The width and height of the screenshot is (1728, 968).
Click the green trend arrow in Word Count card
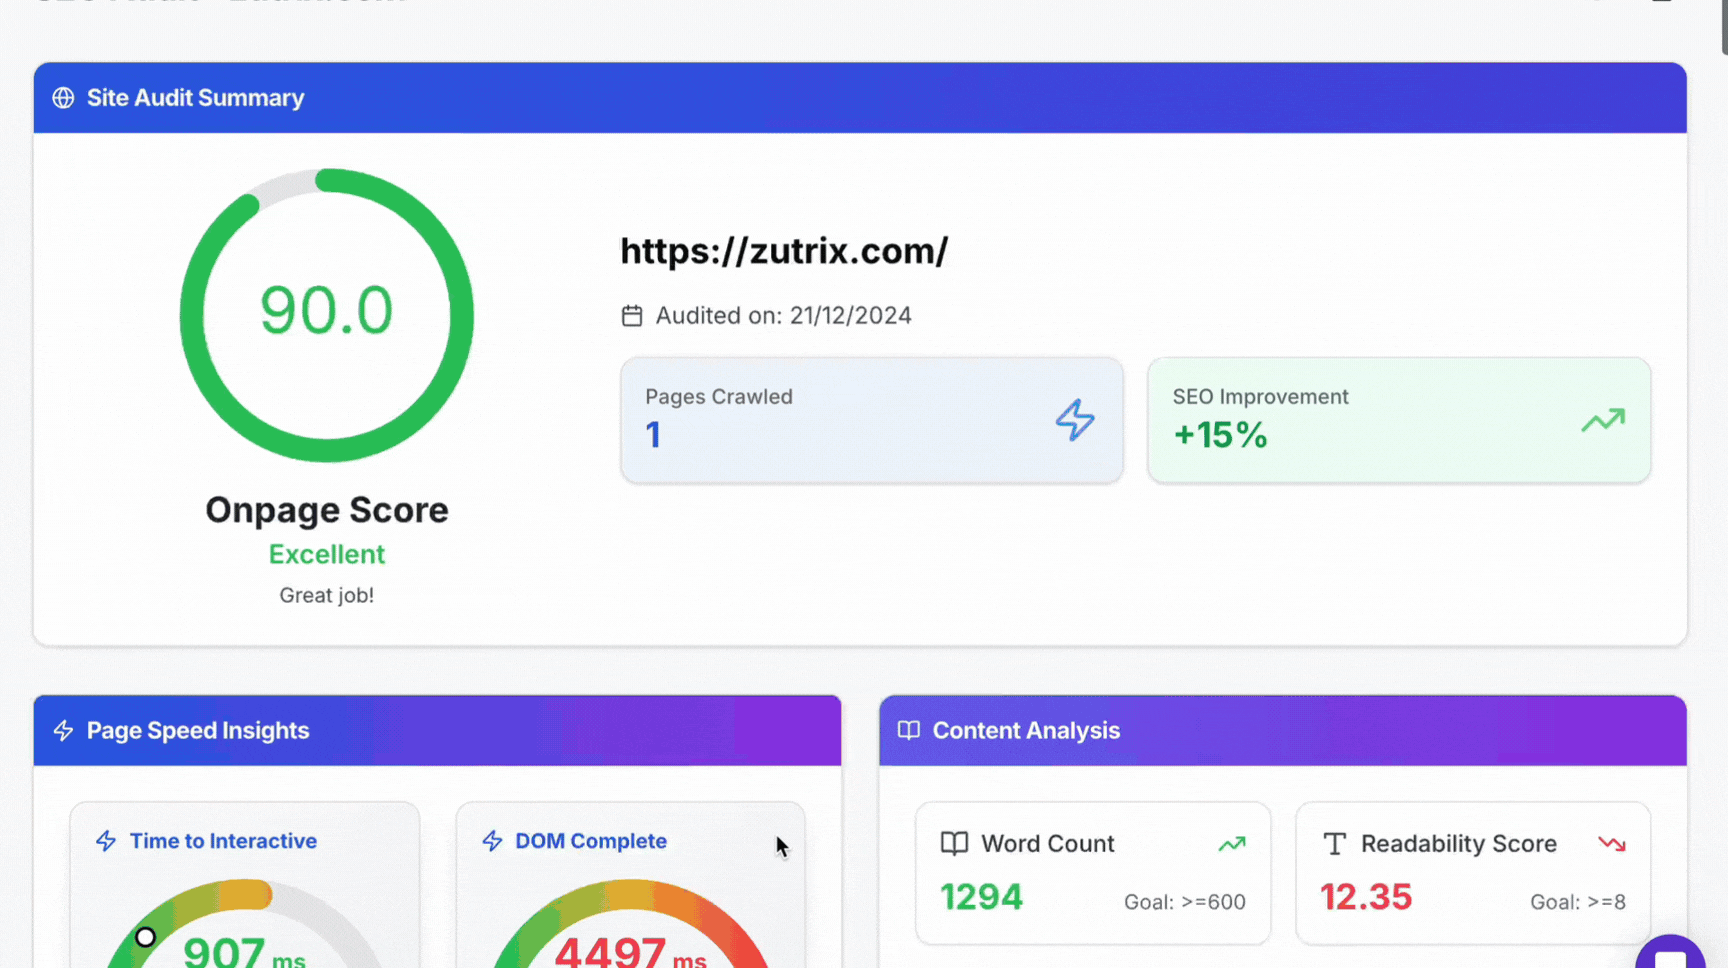pos(1231,844)
